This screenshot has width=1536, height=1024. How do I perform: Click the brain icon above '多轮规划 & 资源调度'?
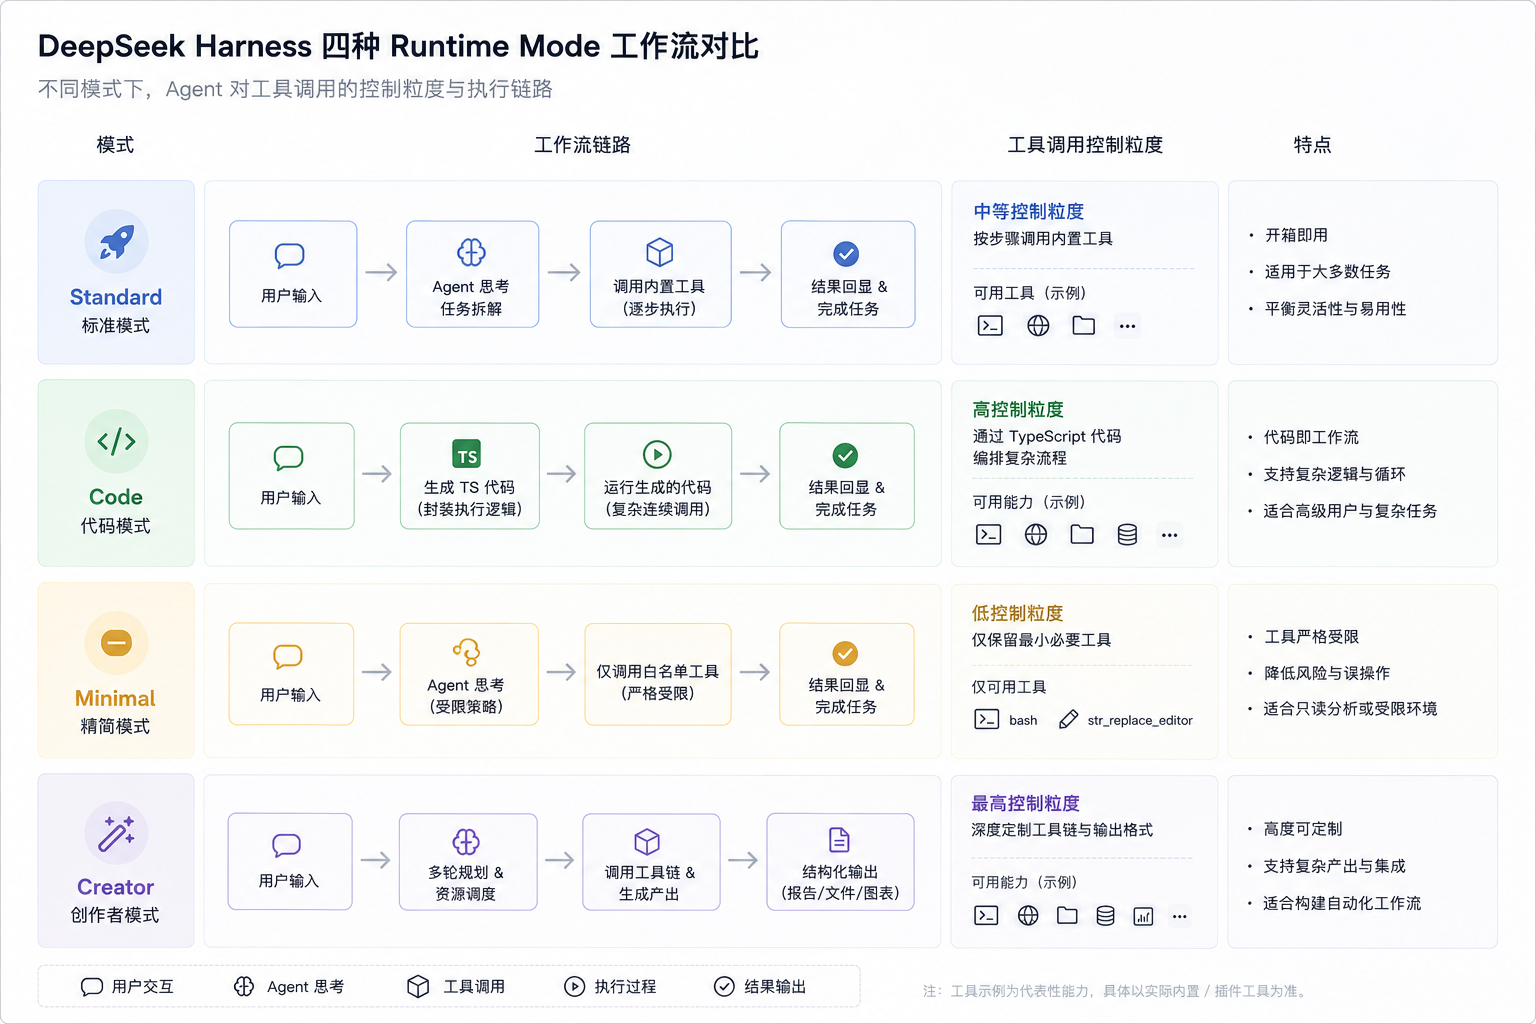466,841
